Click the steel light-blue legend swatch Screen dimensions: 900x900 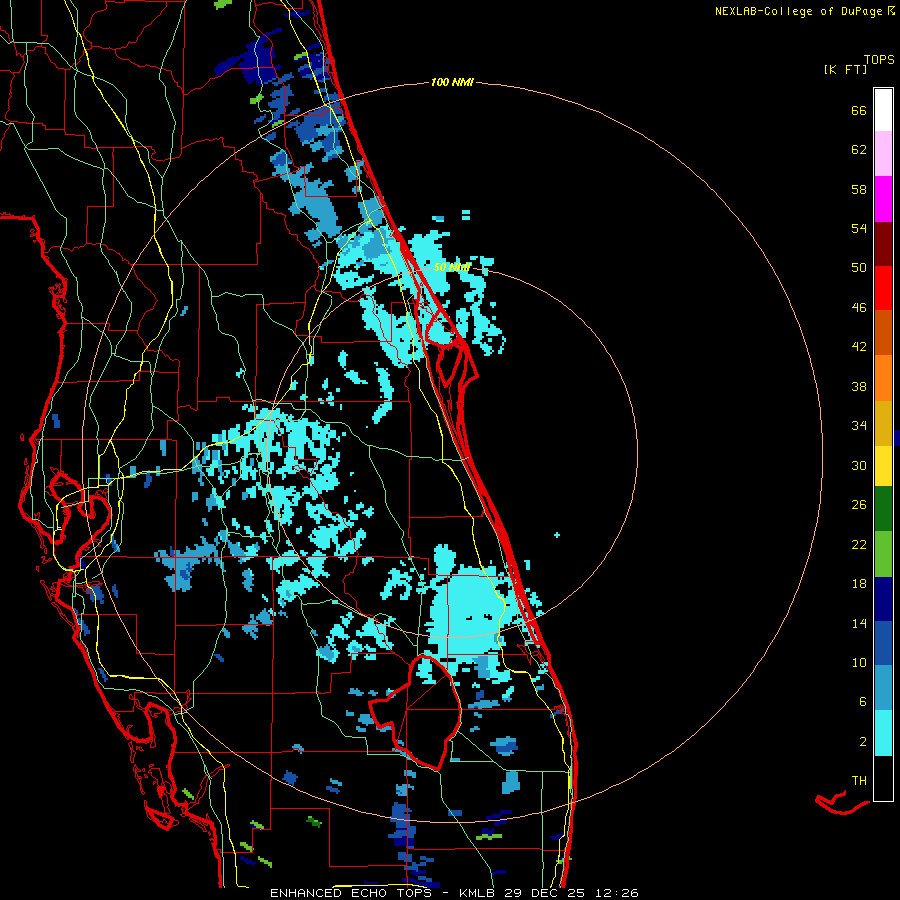click(x=883, y=688)
